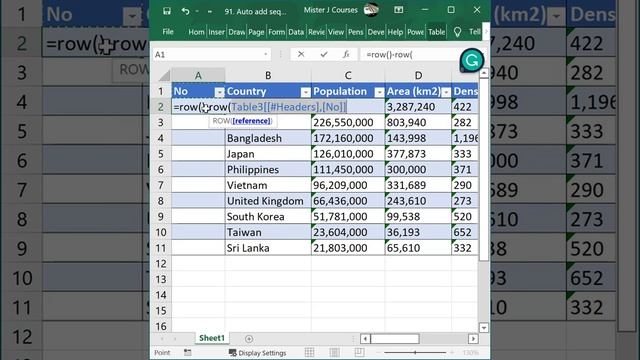This screenshot has height=360, width=640.
Task: Open Customize Quick Access Toolbar menu
Action: [x=209, y=12]
